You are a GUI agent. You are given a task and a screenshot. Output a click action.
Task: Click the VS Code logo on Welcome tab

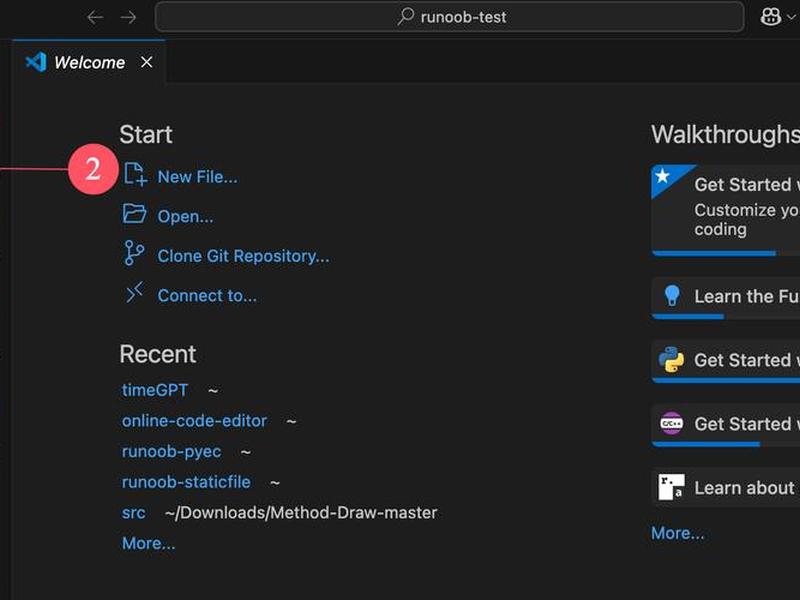36,62
